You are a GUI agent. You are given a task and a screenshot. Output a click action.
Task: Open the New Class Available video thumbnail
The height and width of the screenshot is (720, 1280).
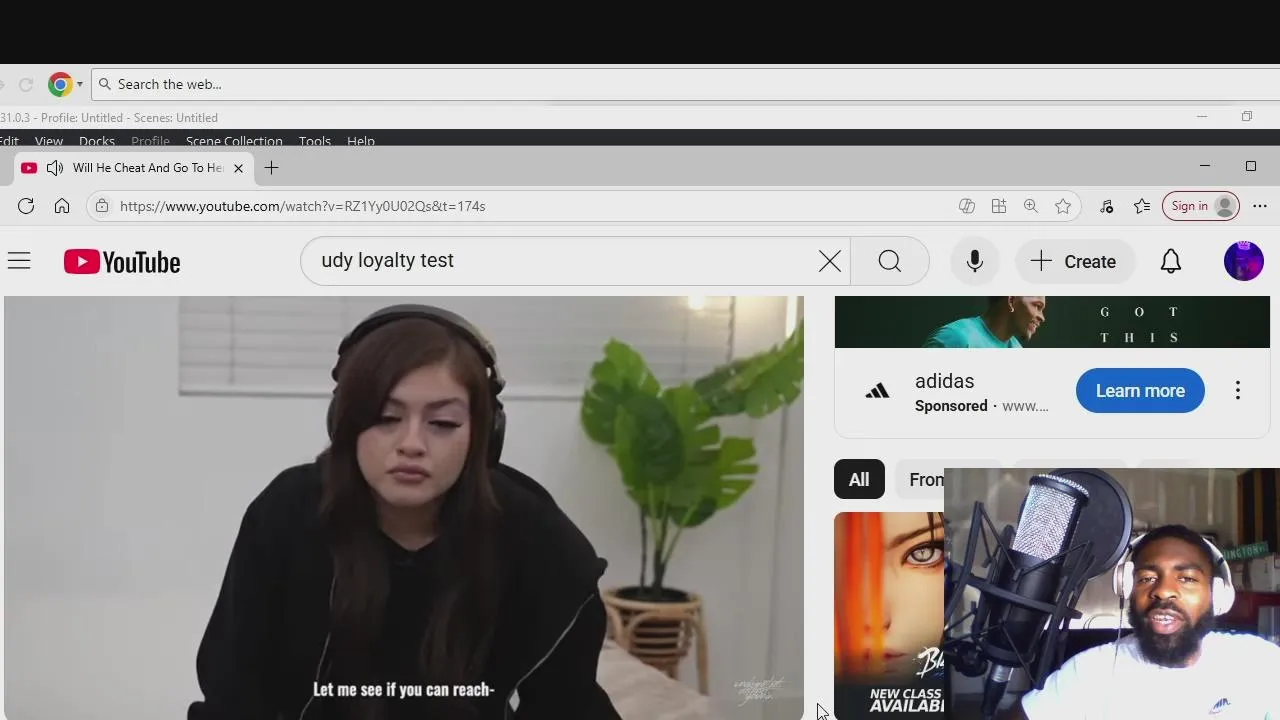(889, 615)
